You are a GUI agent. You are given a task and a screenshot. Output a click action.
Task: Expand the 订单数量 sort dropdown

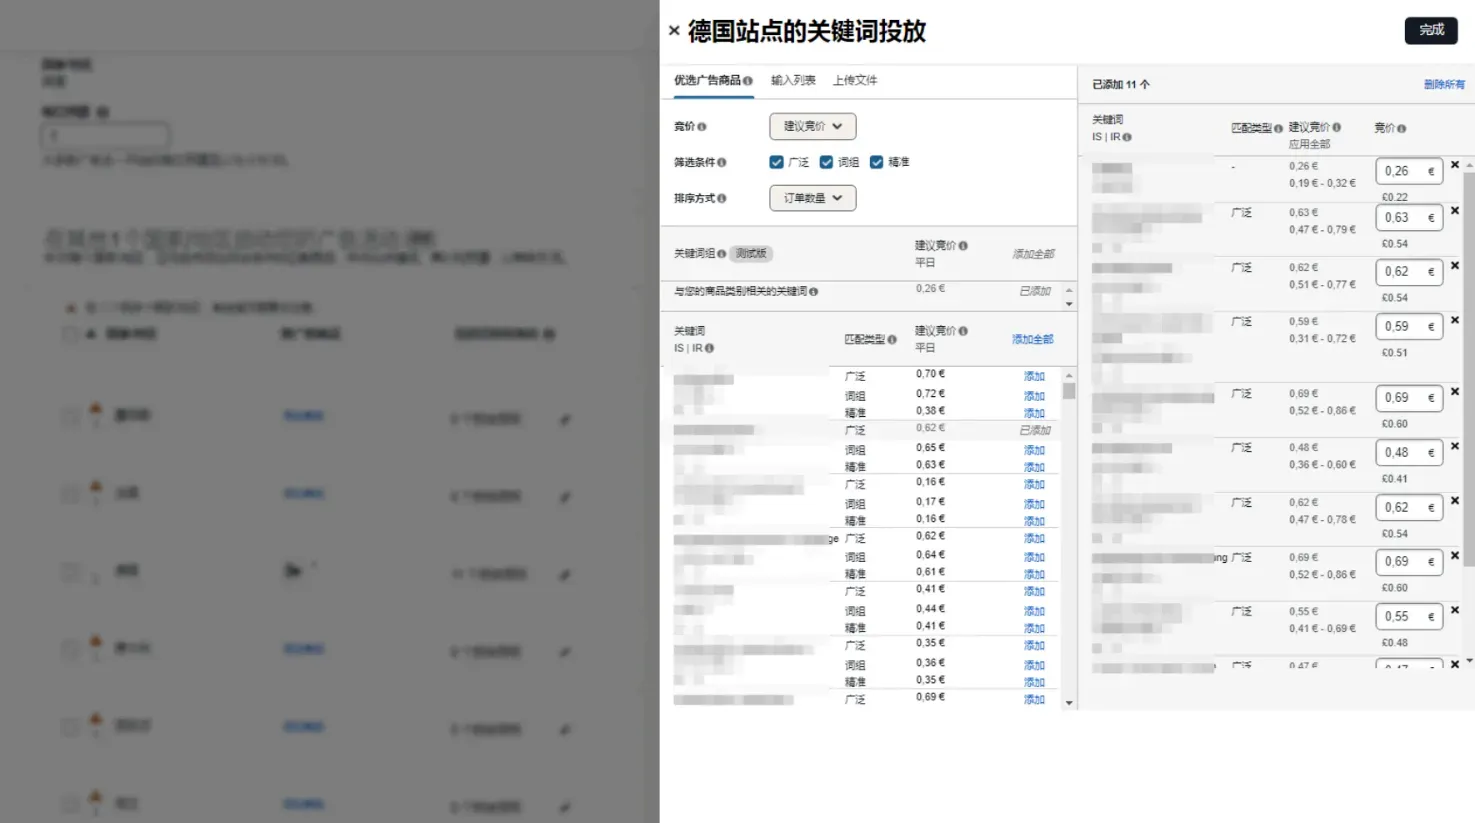click(x=812, y=198)
